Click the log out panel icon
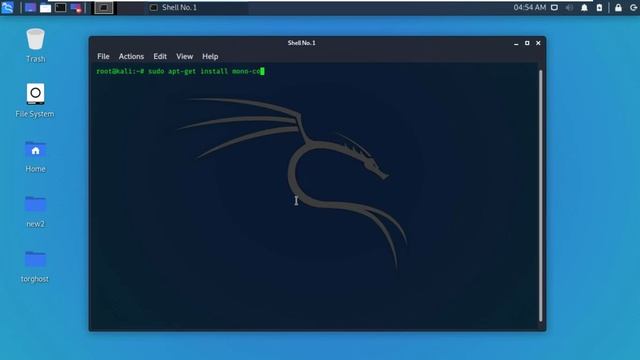 pyautogui.click(x=633, y=7)
